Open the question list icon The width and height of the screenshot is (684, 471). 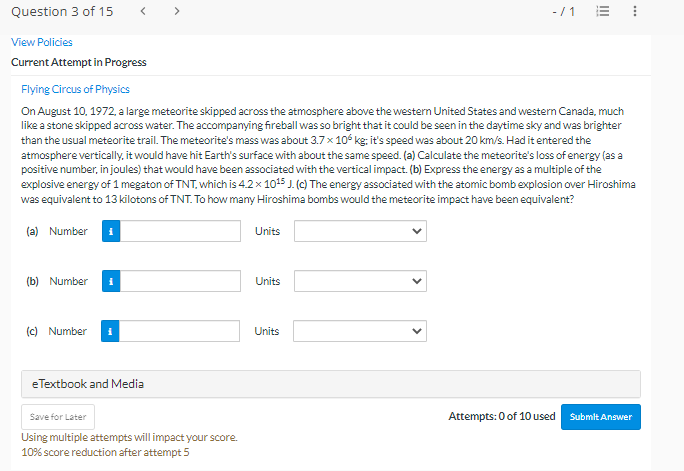pos(603,11)
